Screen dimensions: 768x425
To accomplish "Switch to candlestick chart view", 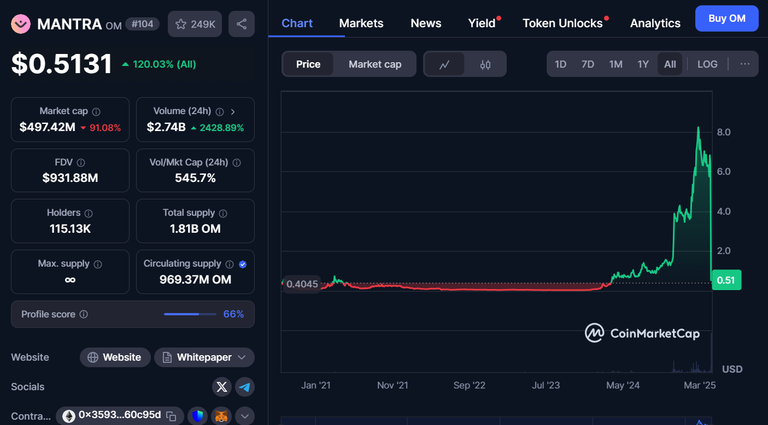I will tap(485, 64).
